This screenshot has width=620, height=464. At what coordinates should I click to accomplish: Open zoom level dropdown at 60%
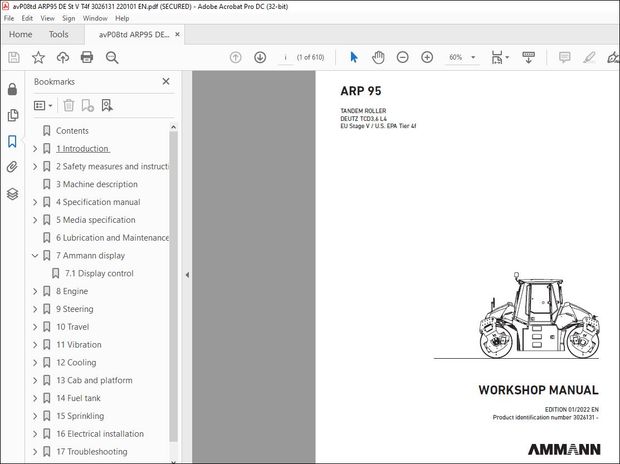(473, 58)
